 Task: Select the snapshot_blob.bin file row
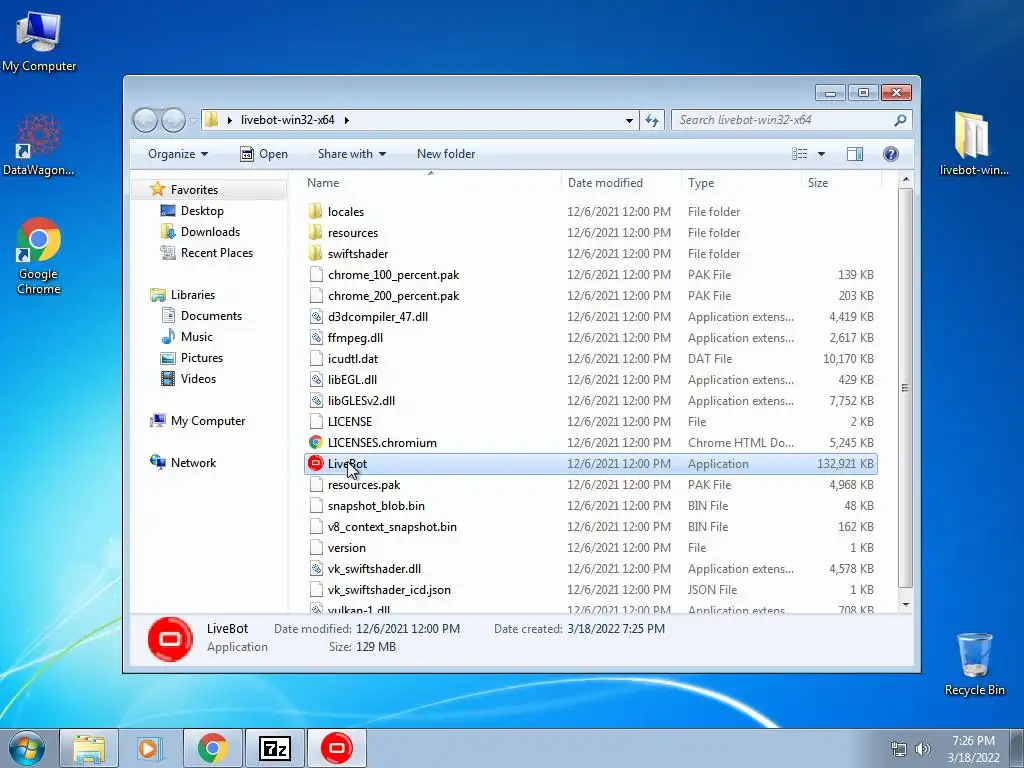pos(590,505)
